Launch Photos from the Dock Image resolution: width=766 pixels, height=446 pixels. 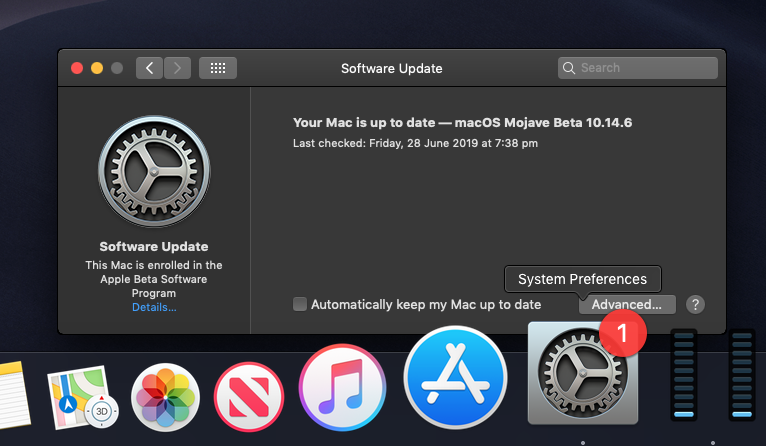pyautogui.click(x=166, y=397)
